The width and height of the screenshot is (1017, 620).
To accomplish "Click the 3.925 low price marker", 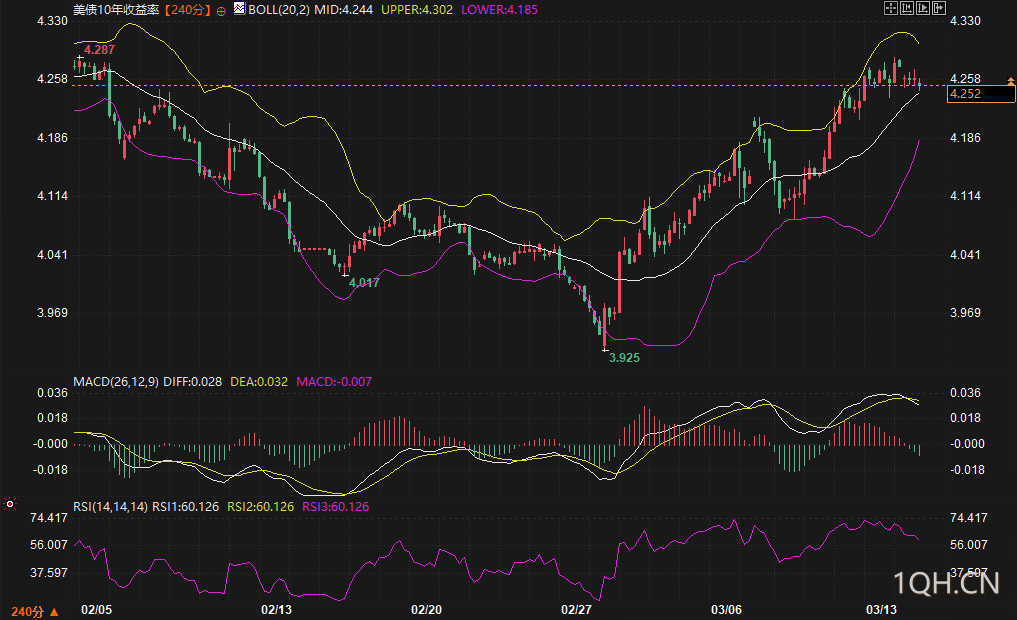I will click(x=624, y=356).
